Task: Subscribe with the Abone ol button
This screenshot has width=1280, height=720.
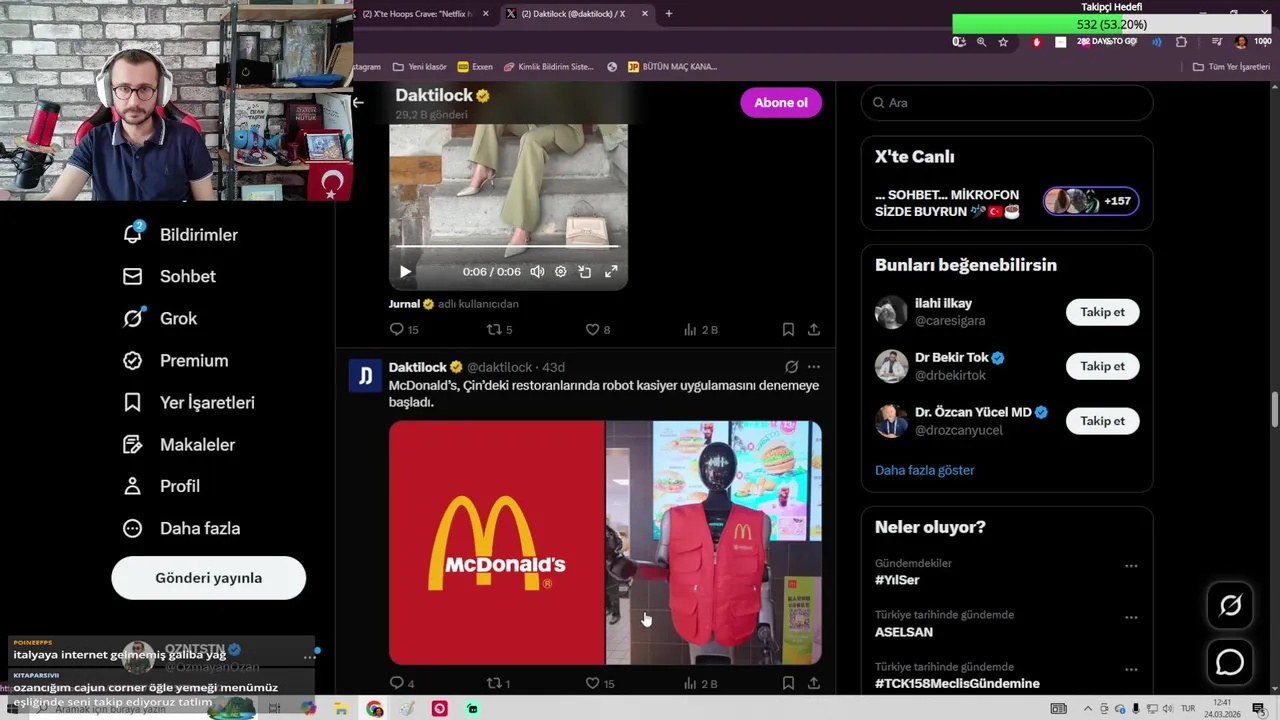Action: pos(781,102)
